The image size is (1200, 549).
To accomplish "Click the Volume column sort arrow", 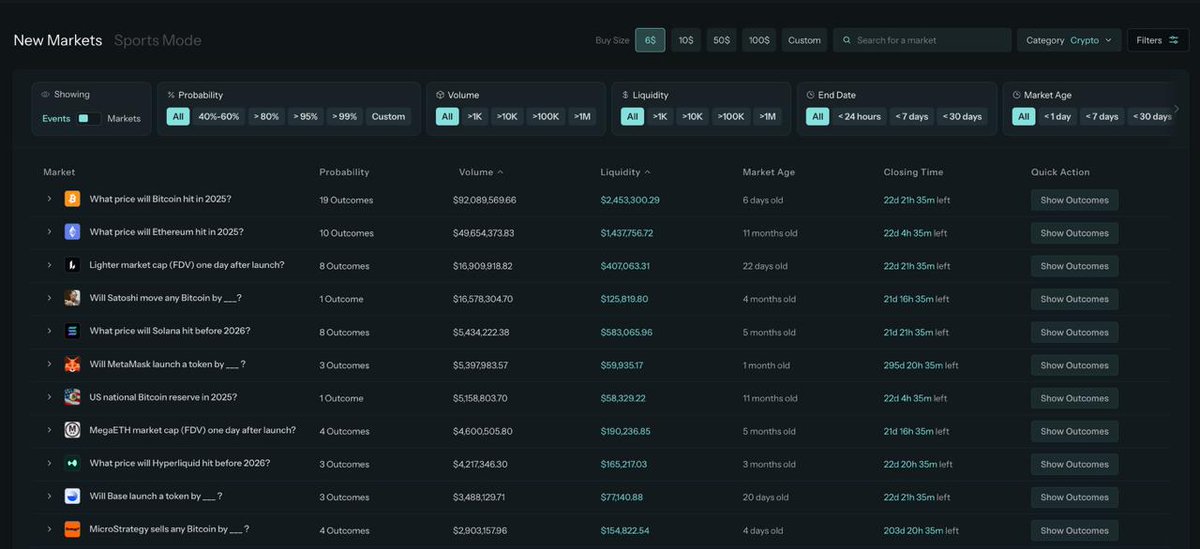I will [x=500, y=172].
